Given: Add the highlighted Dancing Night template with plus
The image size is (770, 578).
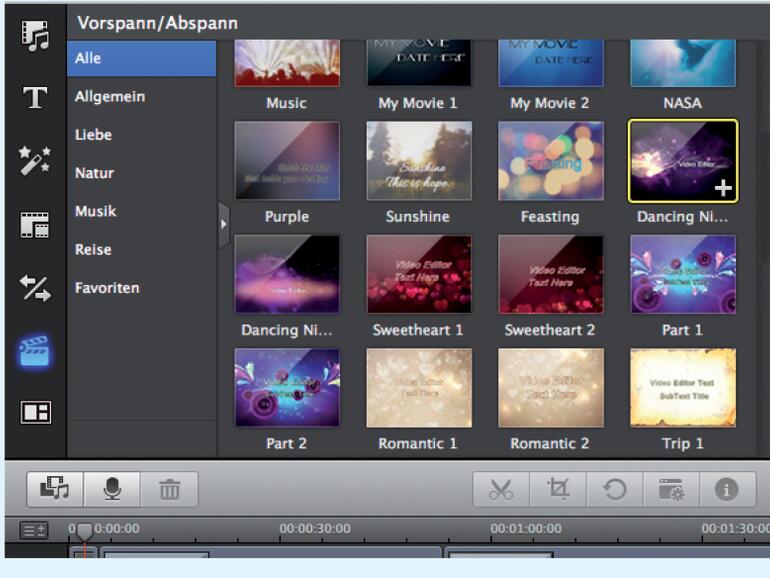Looking at the screenshot, I should (723, 188).
